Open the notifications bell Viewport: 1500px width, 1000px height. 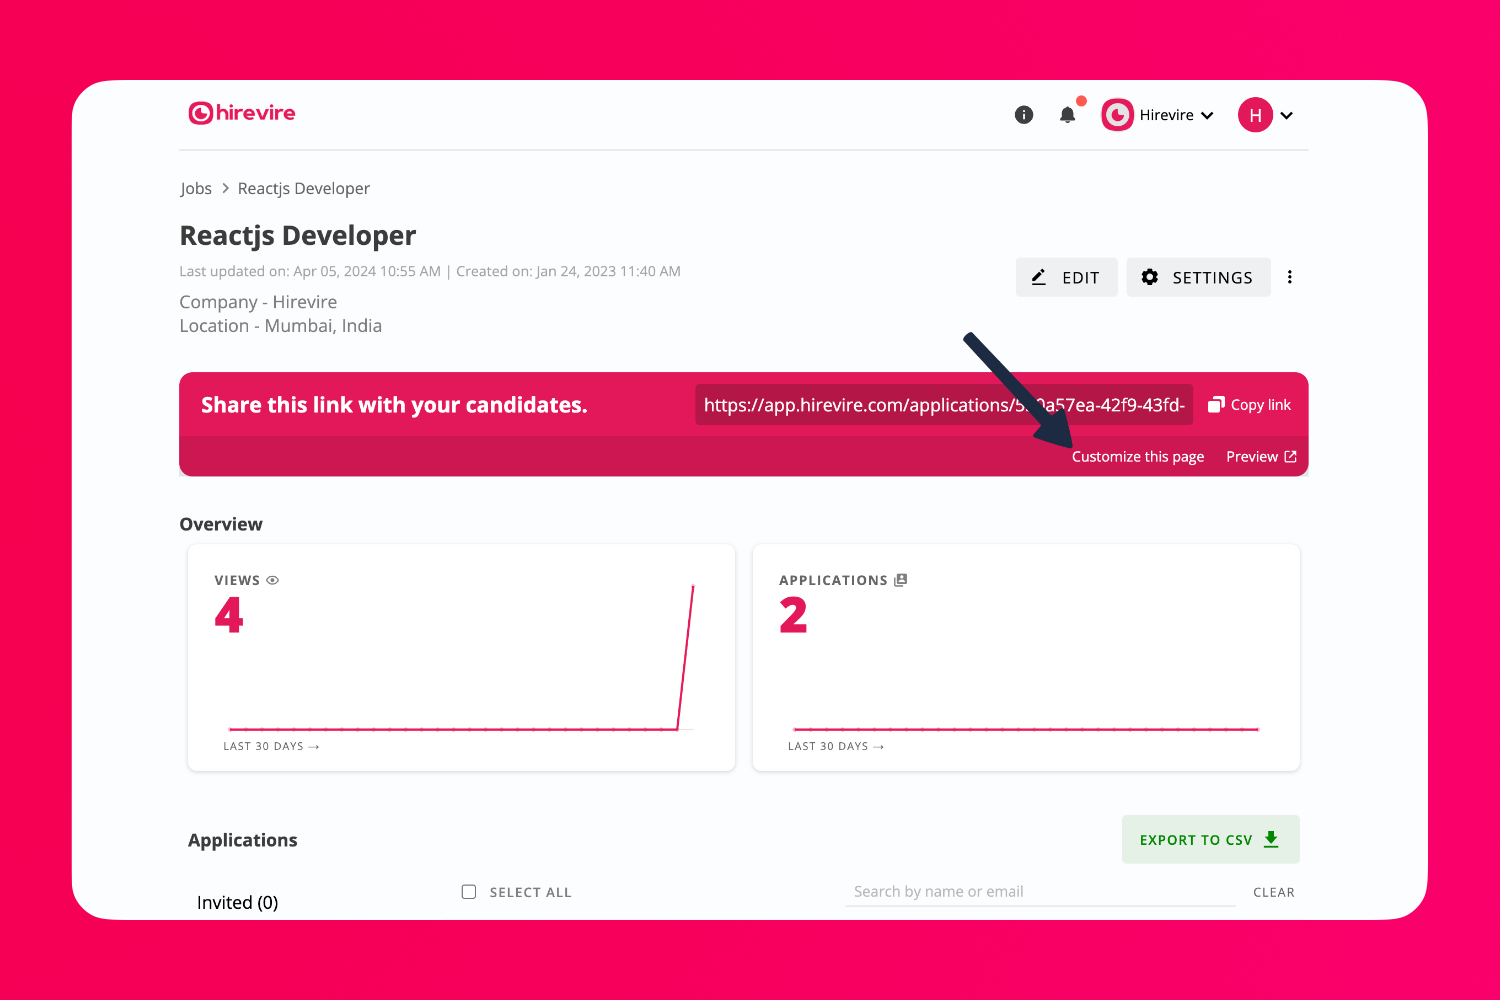[x=1067, y=115]
